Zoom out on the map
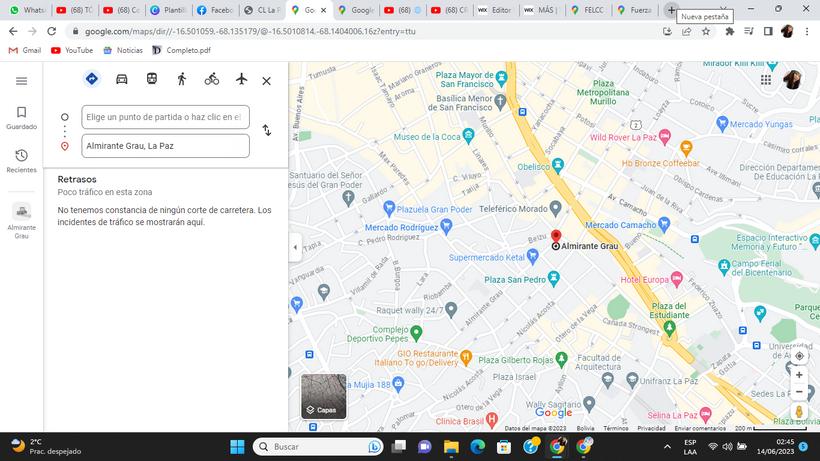 pyautogui.click(x=799, y=391)
